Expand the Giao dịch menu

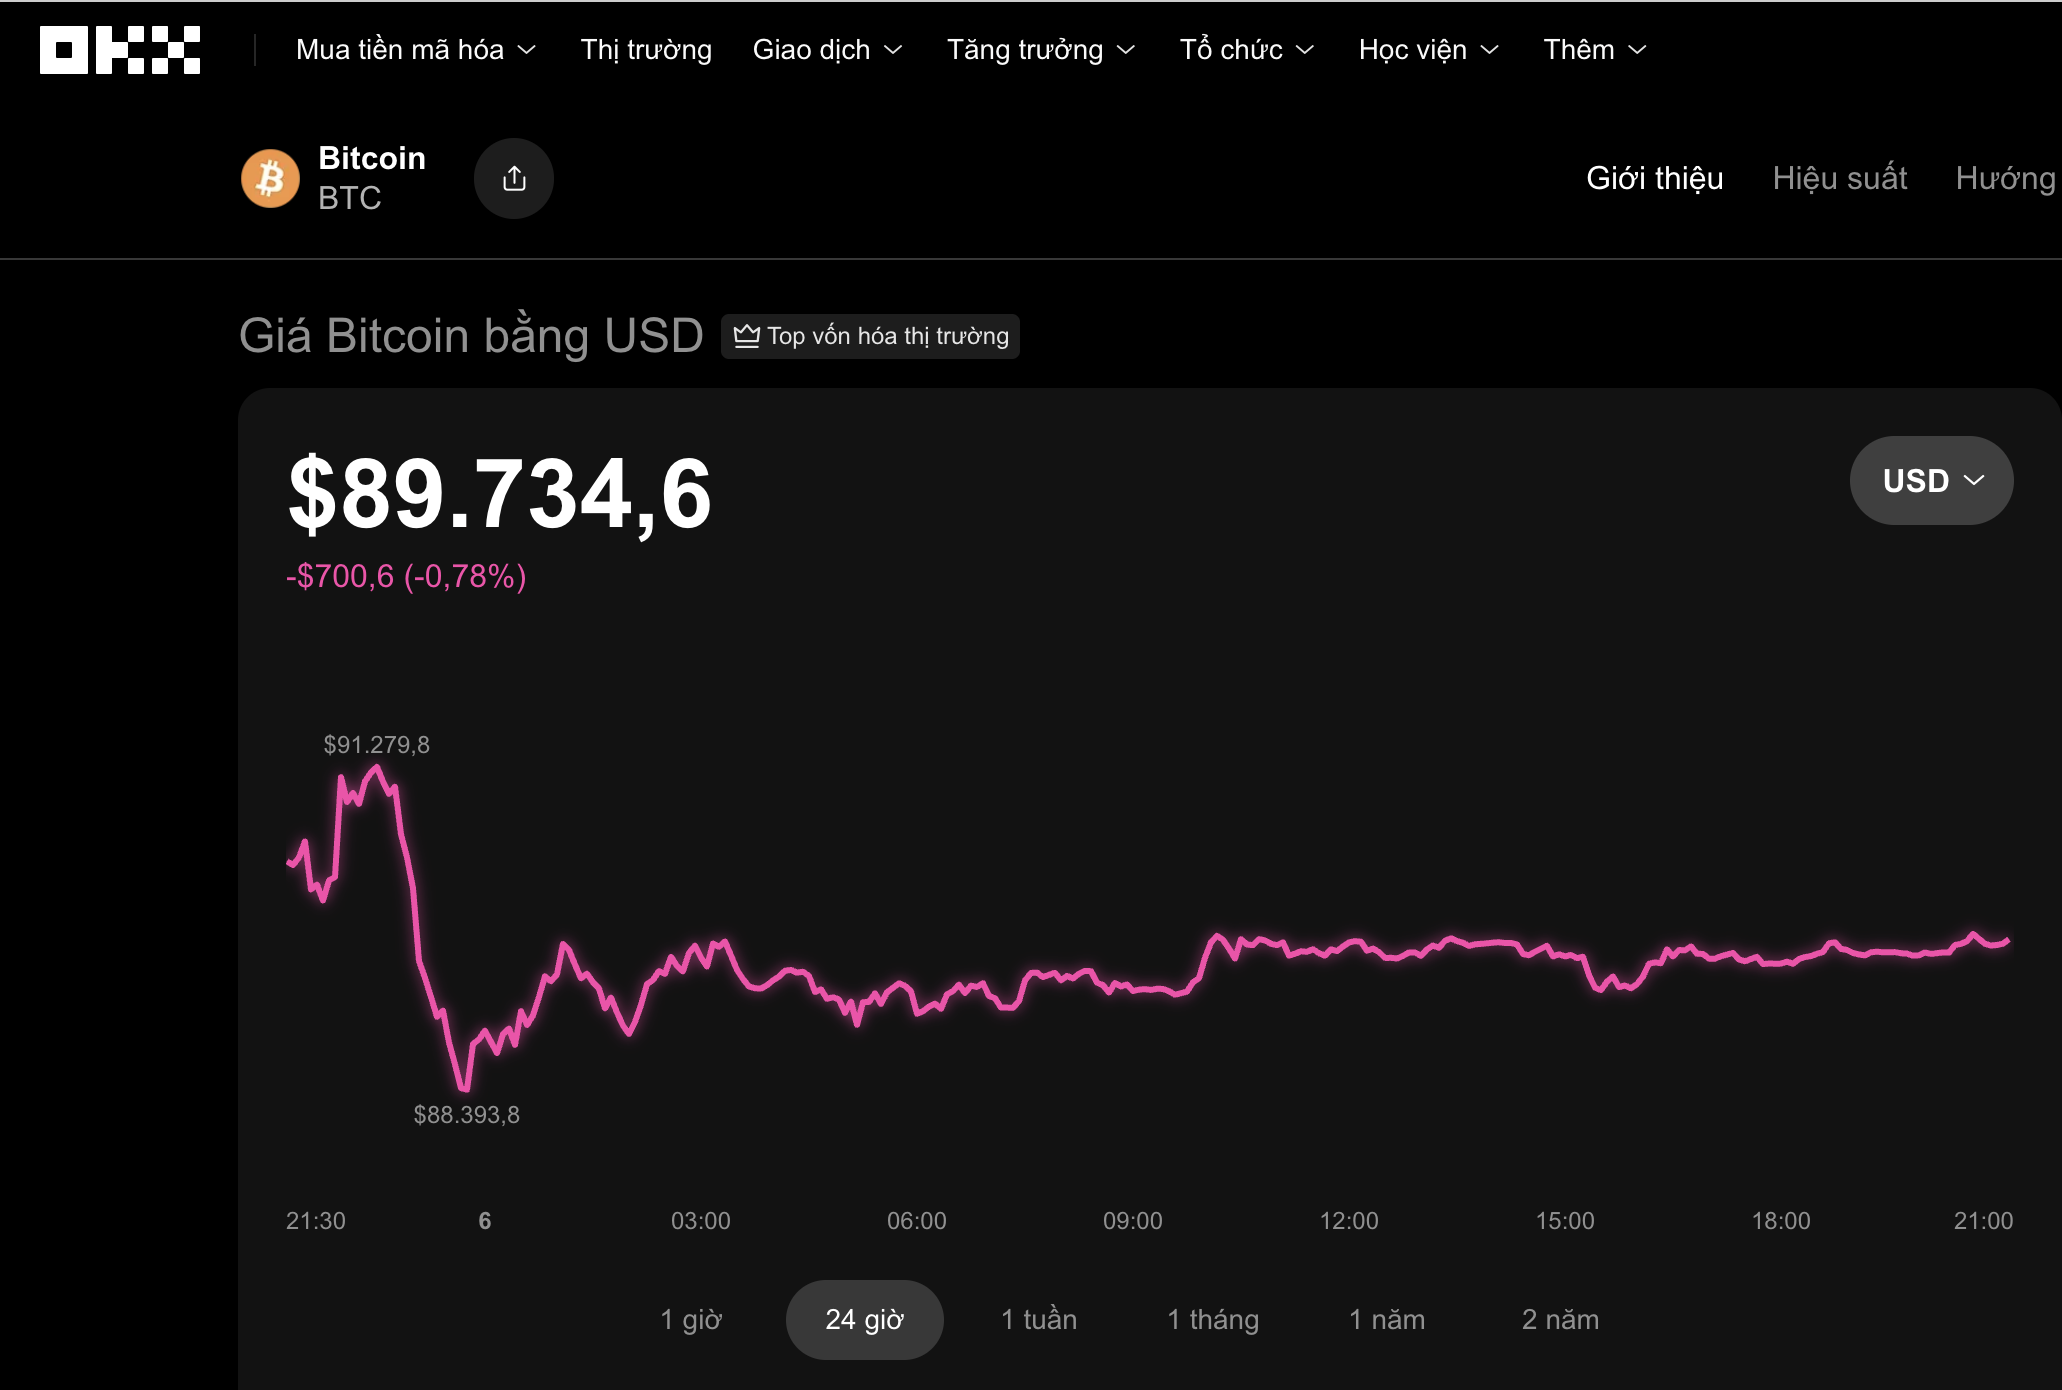(x=827, y=50)
